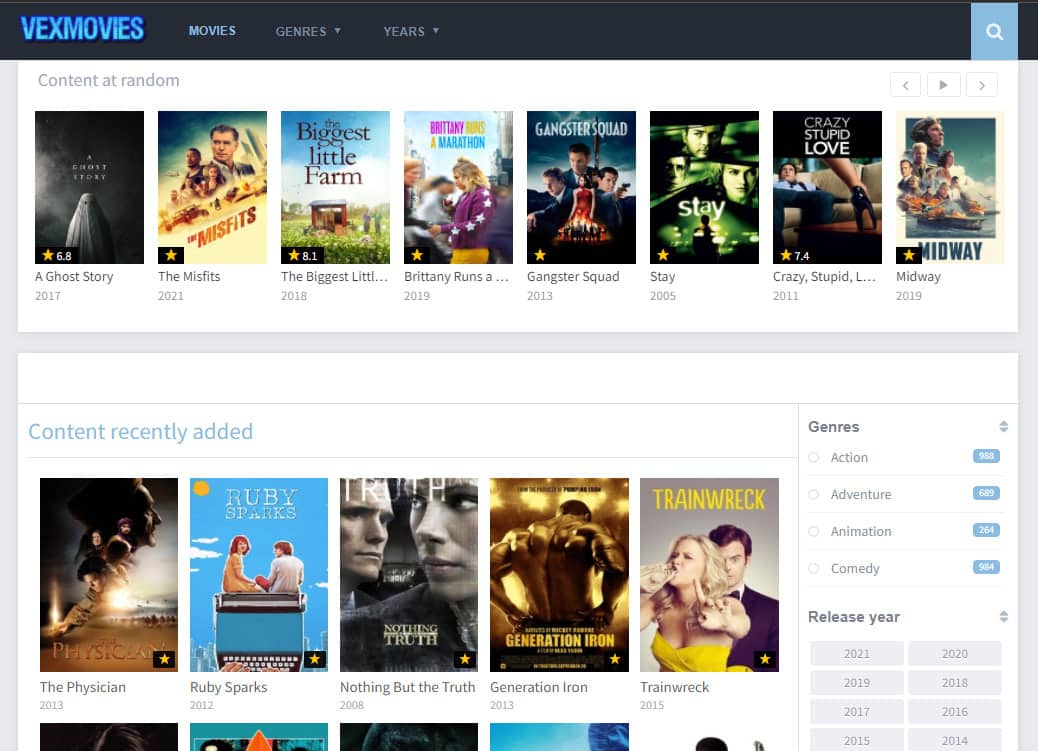Open Nothing But the Truth title link
This screenshot has width=1038, height=751.
click(x=408, y=687)
